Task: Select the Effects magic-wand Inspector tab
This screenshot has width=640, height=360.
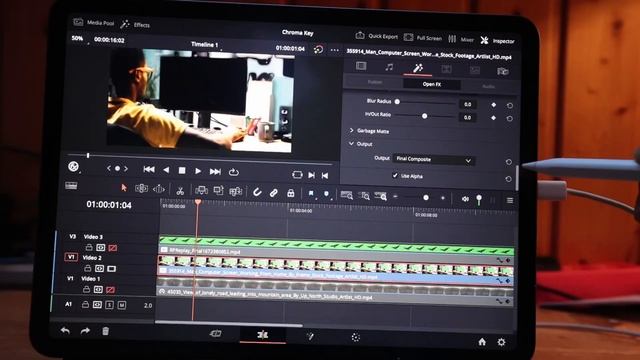Action: [x=418, y=68]
